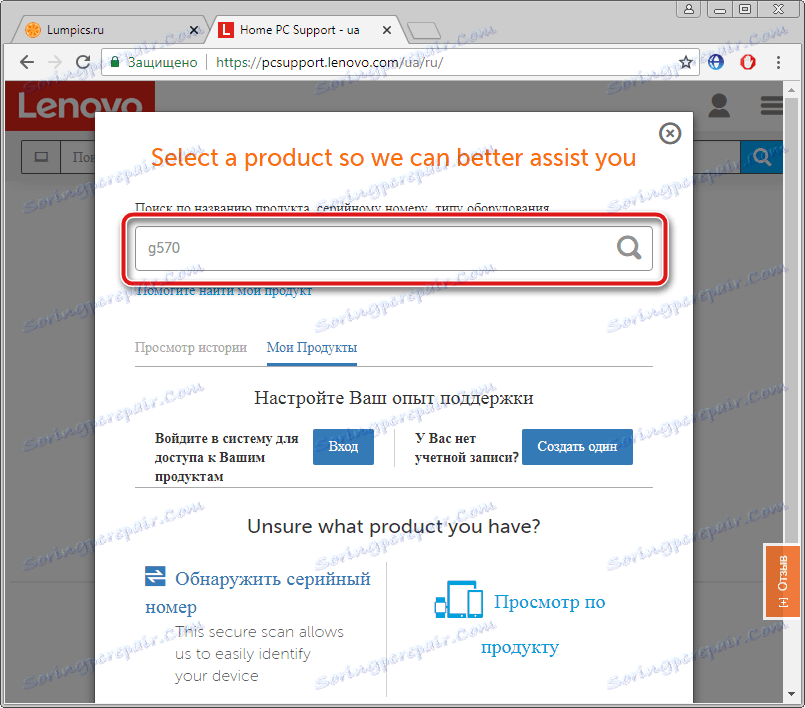Click the blue globe translator extension icon
Viewport: 805px width, 708px height.
tap(715, 62)
